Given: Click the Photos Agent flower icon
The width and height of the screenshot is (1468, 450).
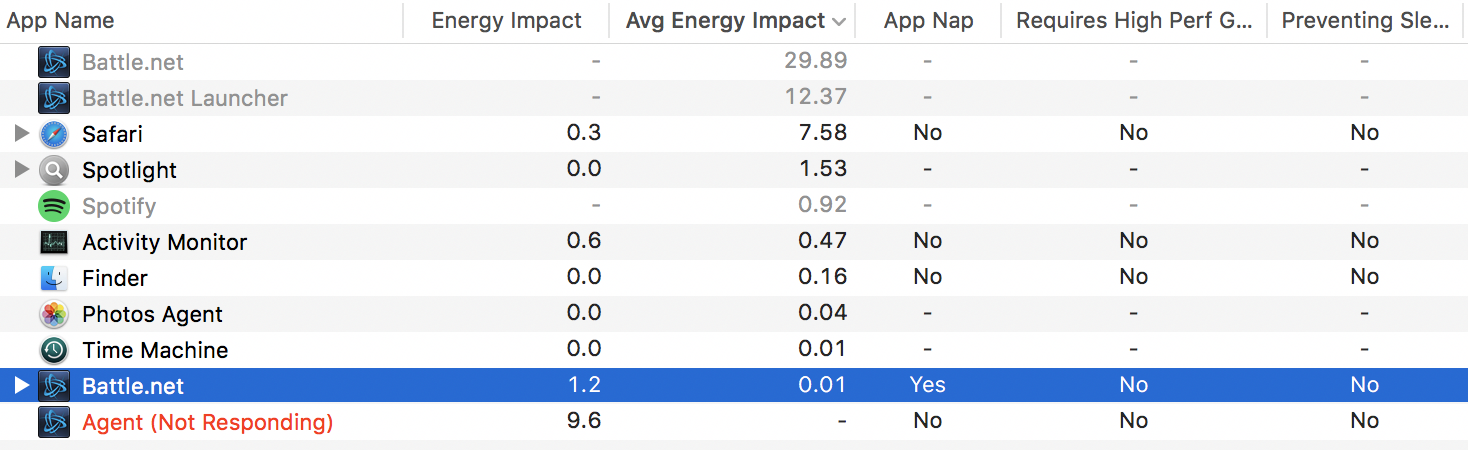Looking at the screenshot, I should click(54, 314).
